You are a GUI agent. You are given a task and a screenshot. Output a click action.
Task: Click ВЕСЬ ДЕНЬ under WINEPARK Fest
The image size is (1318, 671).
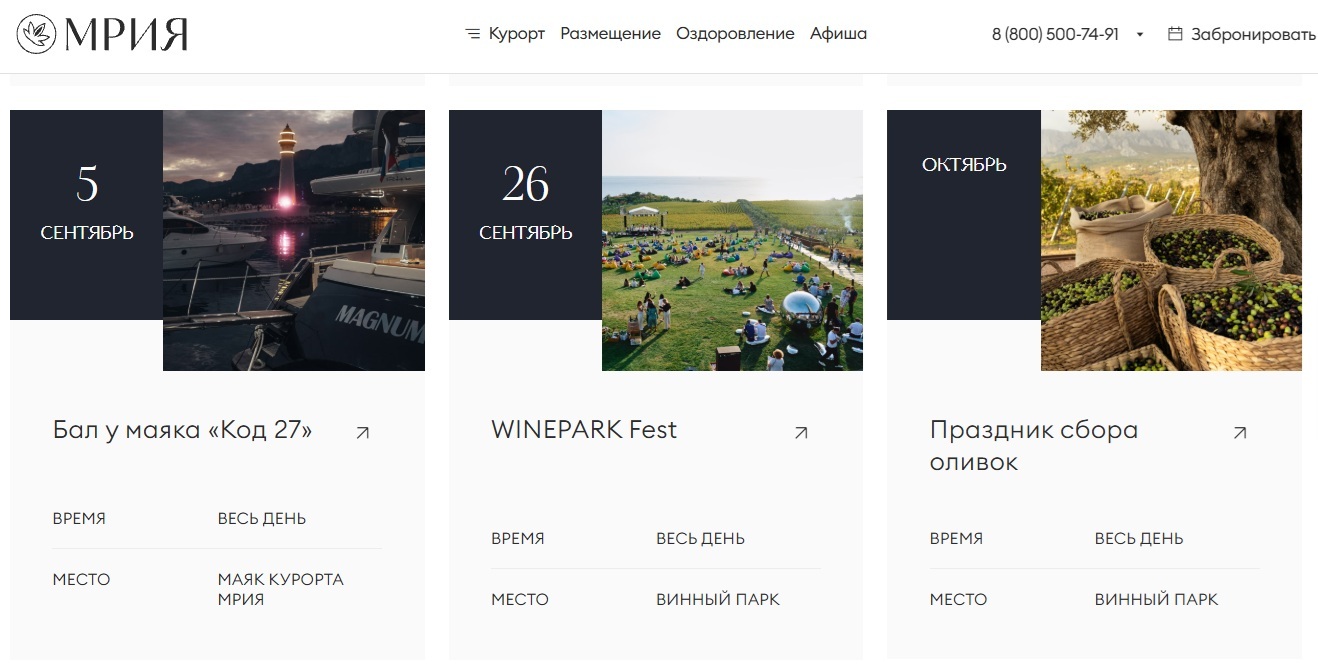pos(700,539)
